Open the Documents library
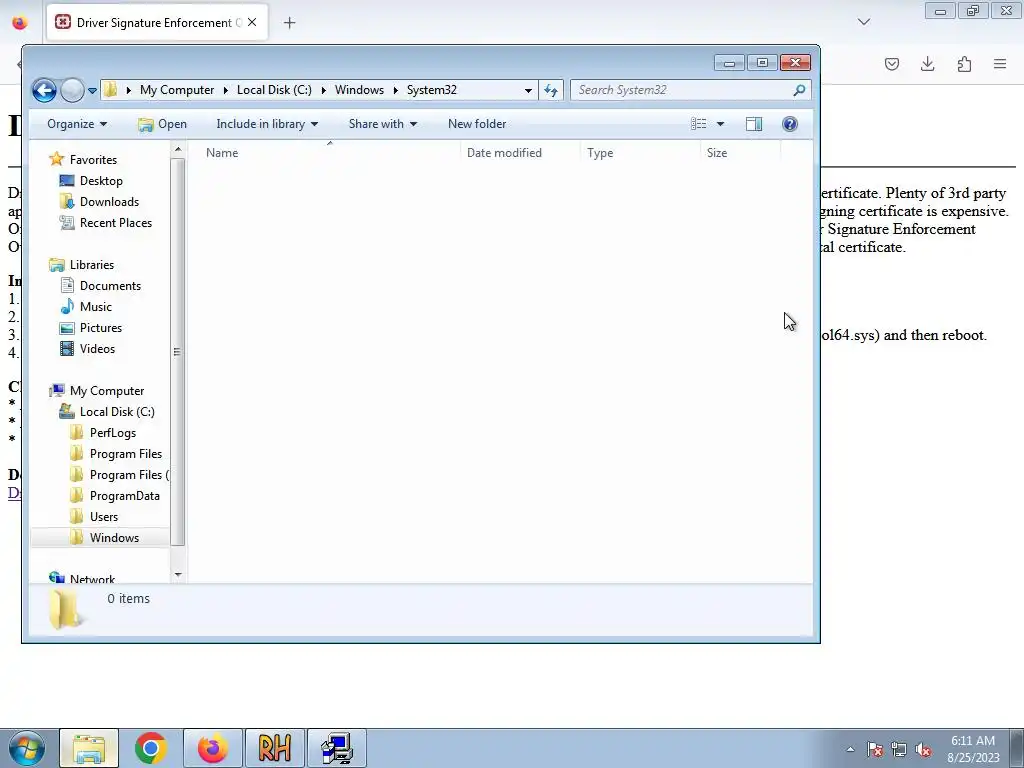Screen dimensions: 1024x768 coord(110,285)
